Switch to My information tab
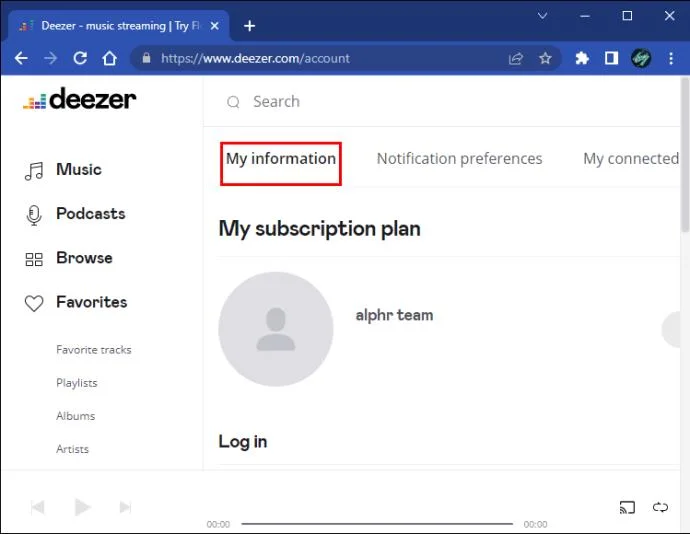The width and height of the screenshot is (690, 534). click(281, 159)
